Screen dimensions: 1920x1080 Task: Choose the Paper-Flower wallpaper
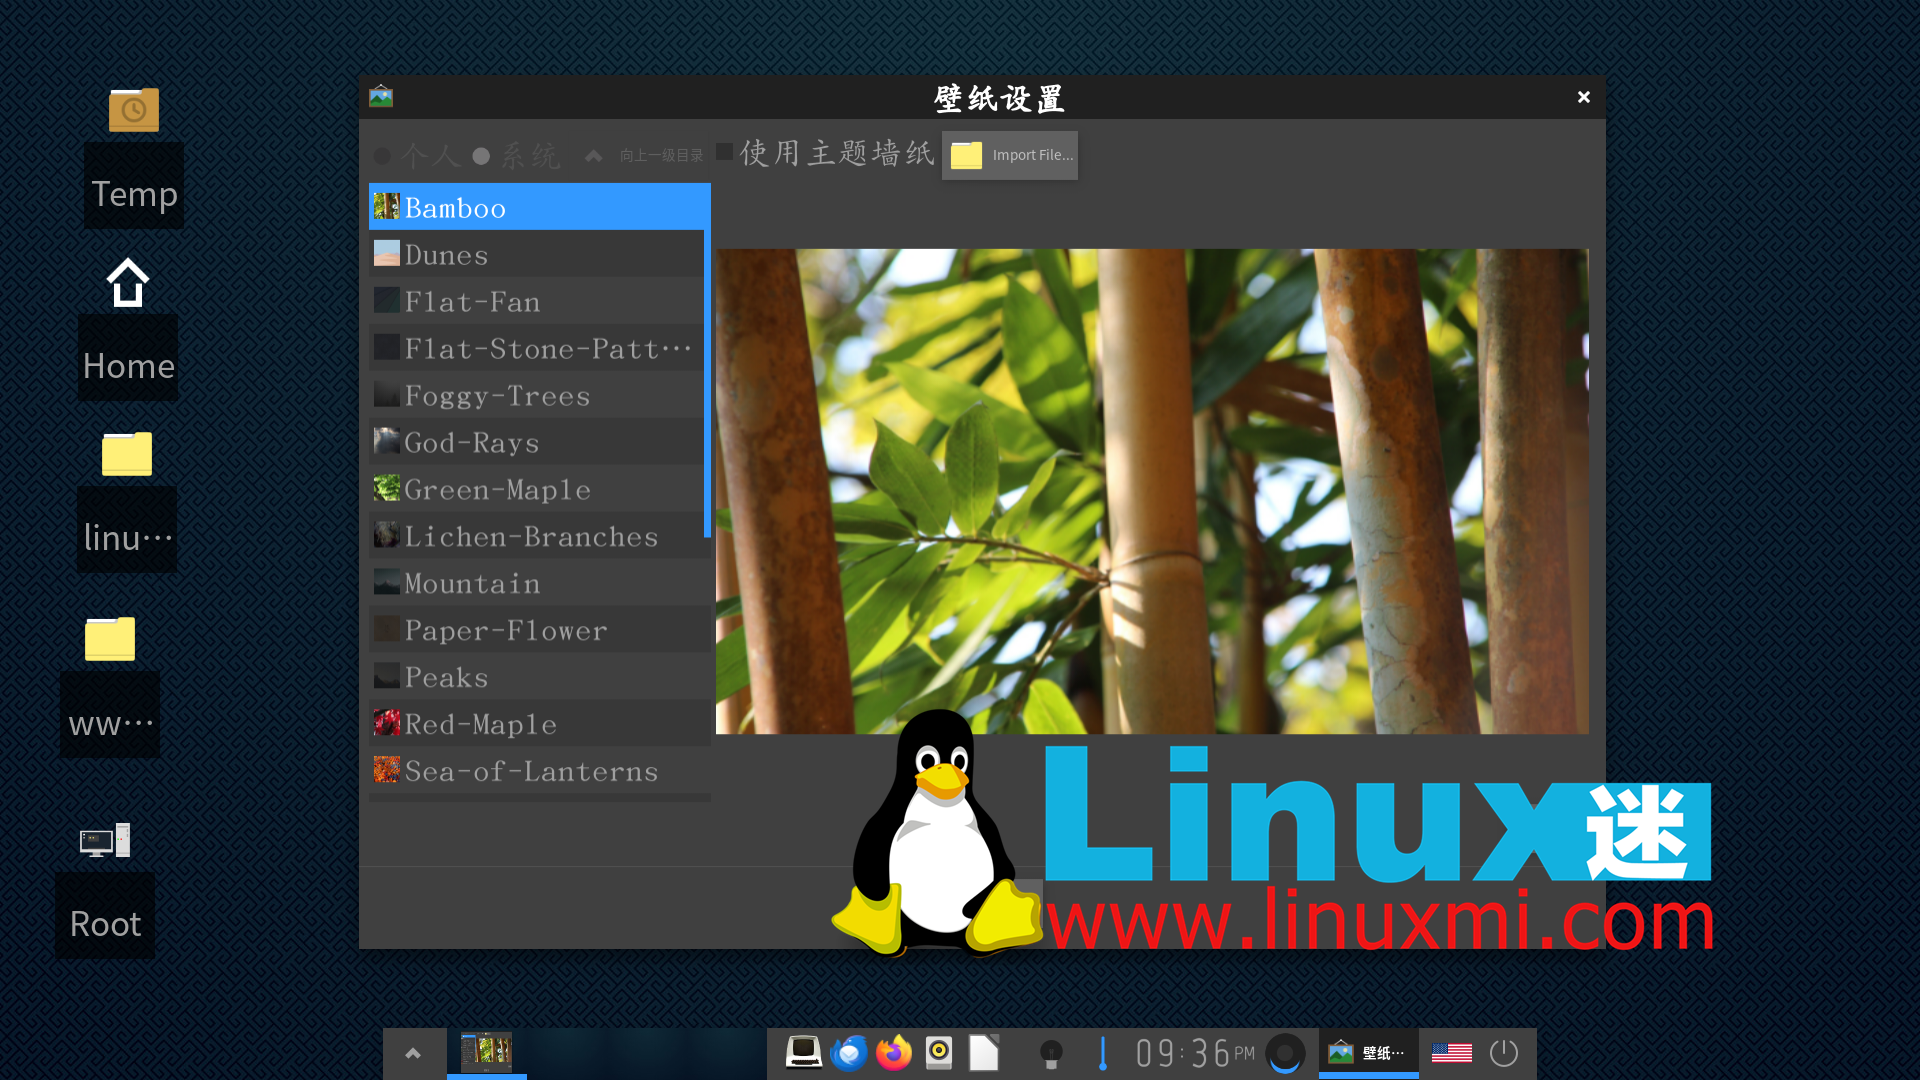[x=539, y=630]
